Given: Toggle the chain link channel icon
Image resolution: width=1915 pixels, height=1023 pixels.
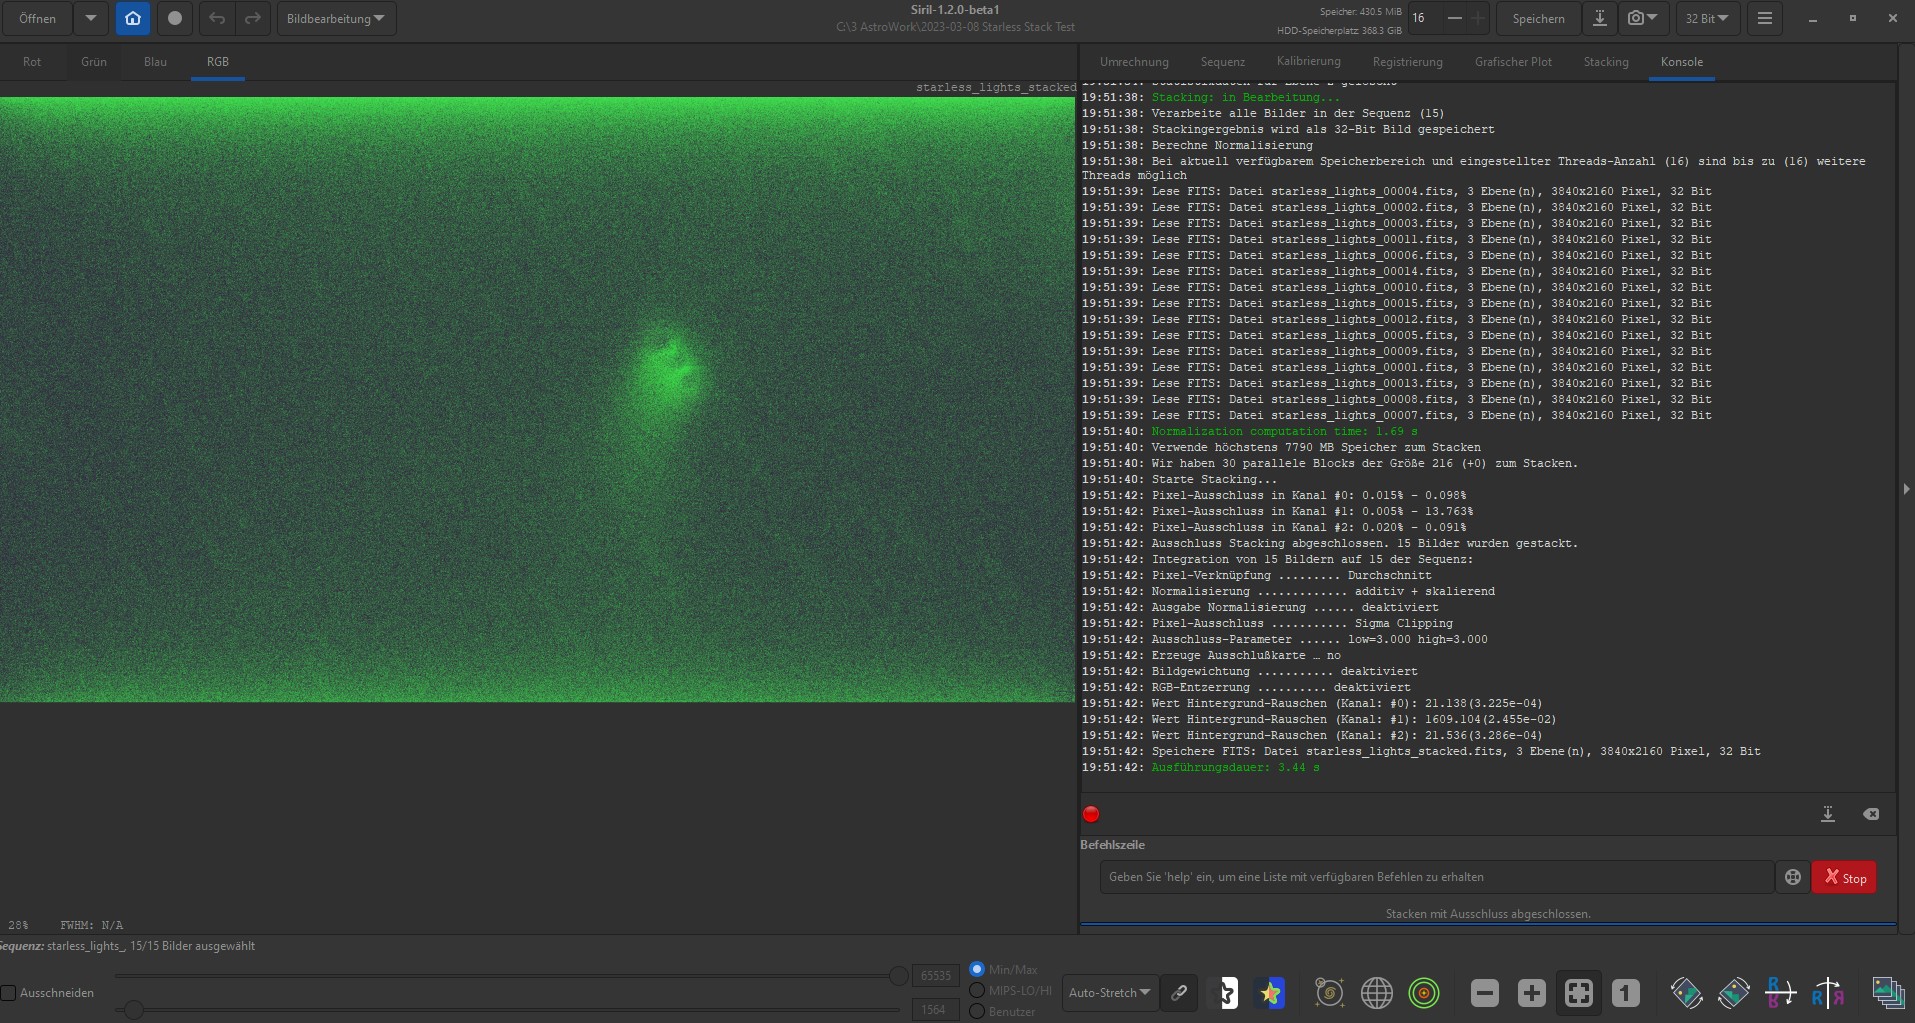Looking at the screenshot, I should pyautogui.click(x=1180, y=992).
